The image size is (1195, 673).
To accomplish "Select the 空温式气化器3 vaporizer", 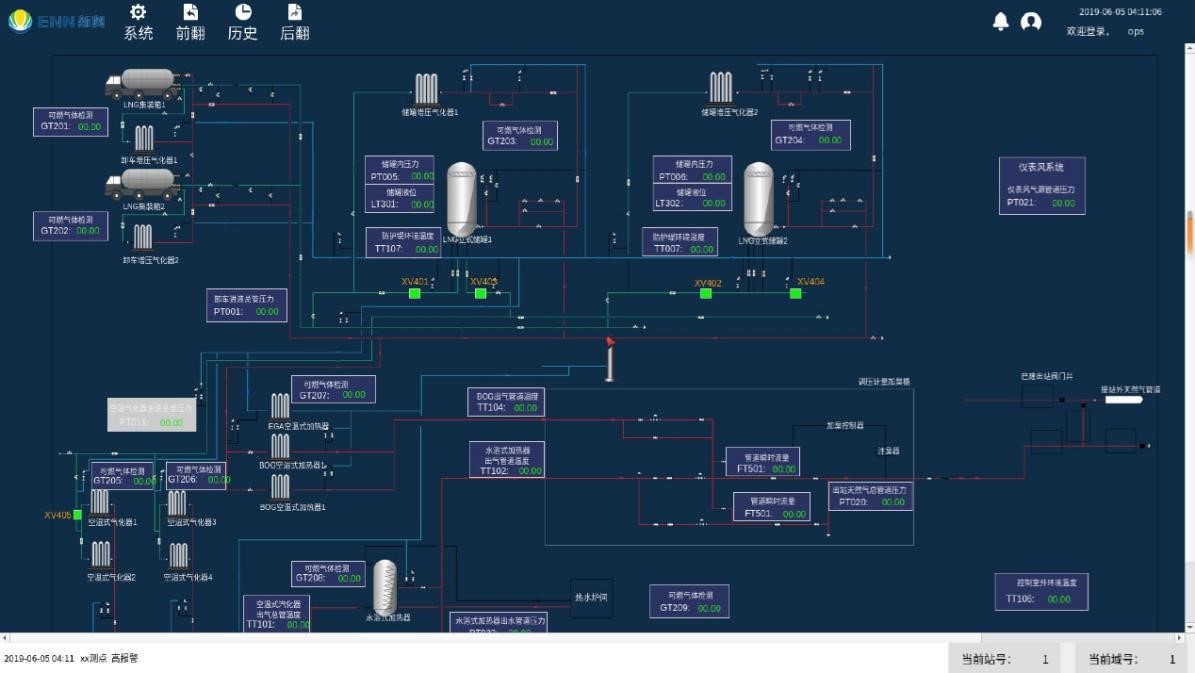I will coord(177,503).
